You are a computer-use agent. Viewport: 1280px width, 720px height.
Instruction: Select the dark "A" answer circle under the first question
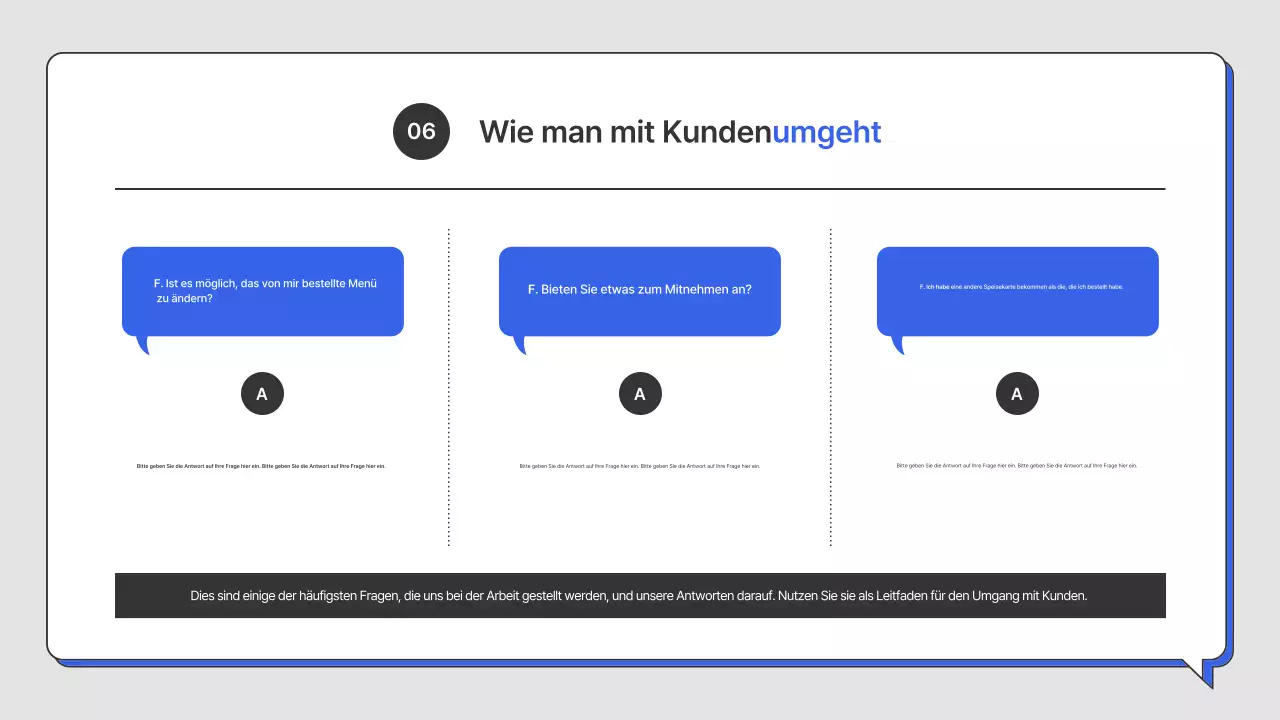click(262, 393)
